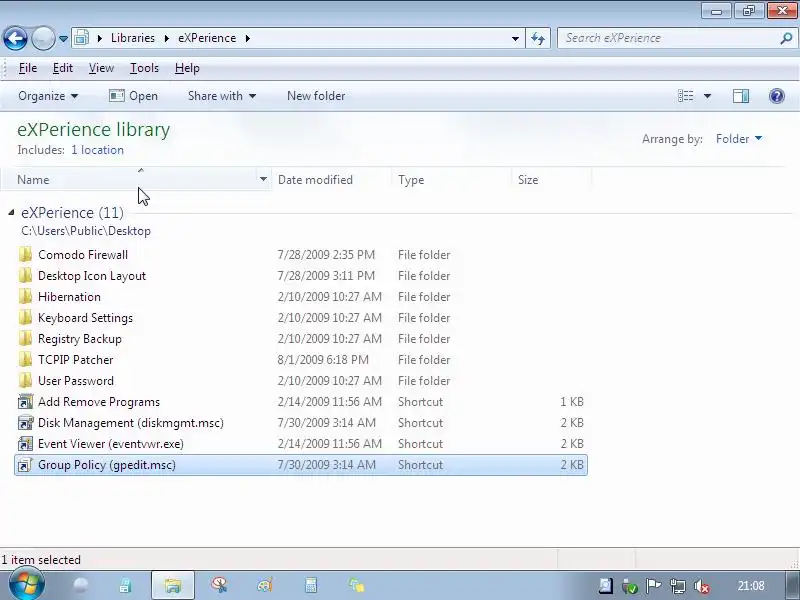Open the calculator icon in the taskbar

pos(311,585)
